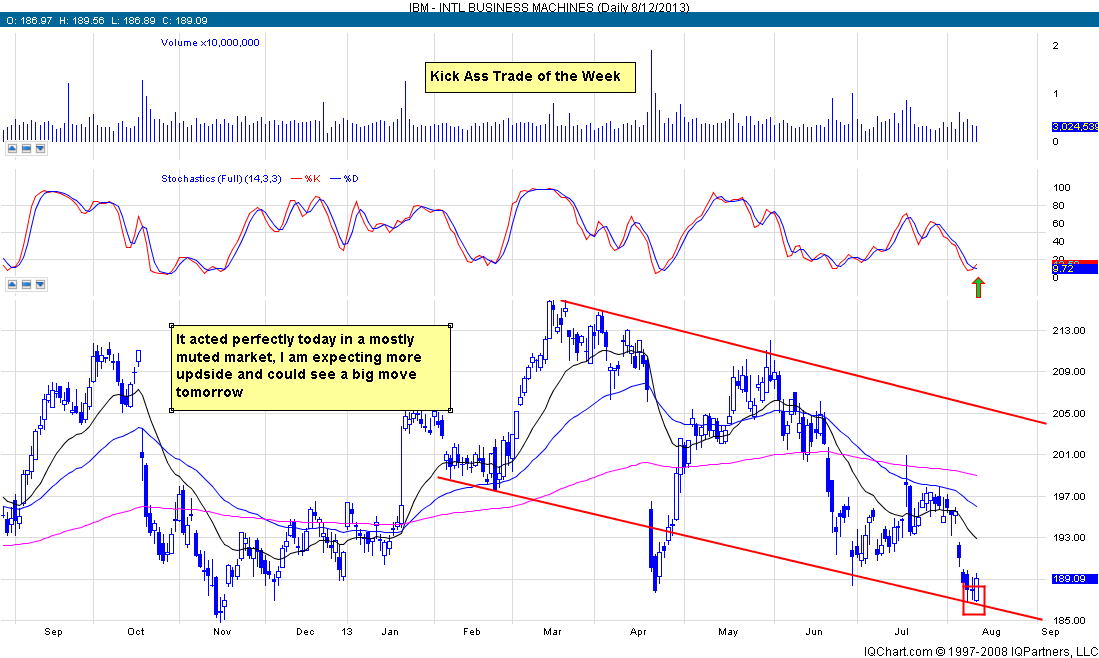Click the move-up arrow in the Volume panel
The height and width of the screenshot is (658, 1099).
[x=14, y=149]
